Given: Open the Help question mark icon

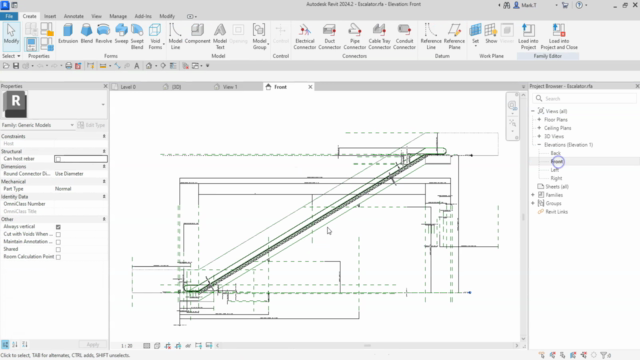Looking at the screenshot, I should tap(579, 5).
